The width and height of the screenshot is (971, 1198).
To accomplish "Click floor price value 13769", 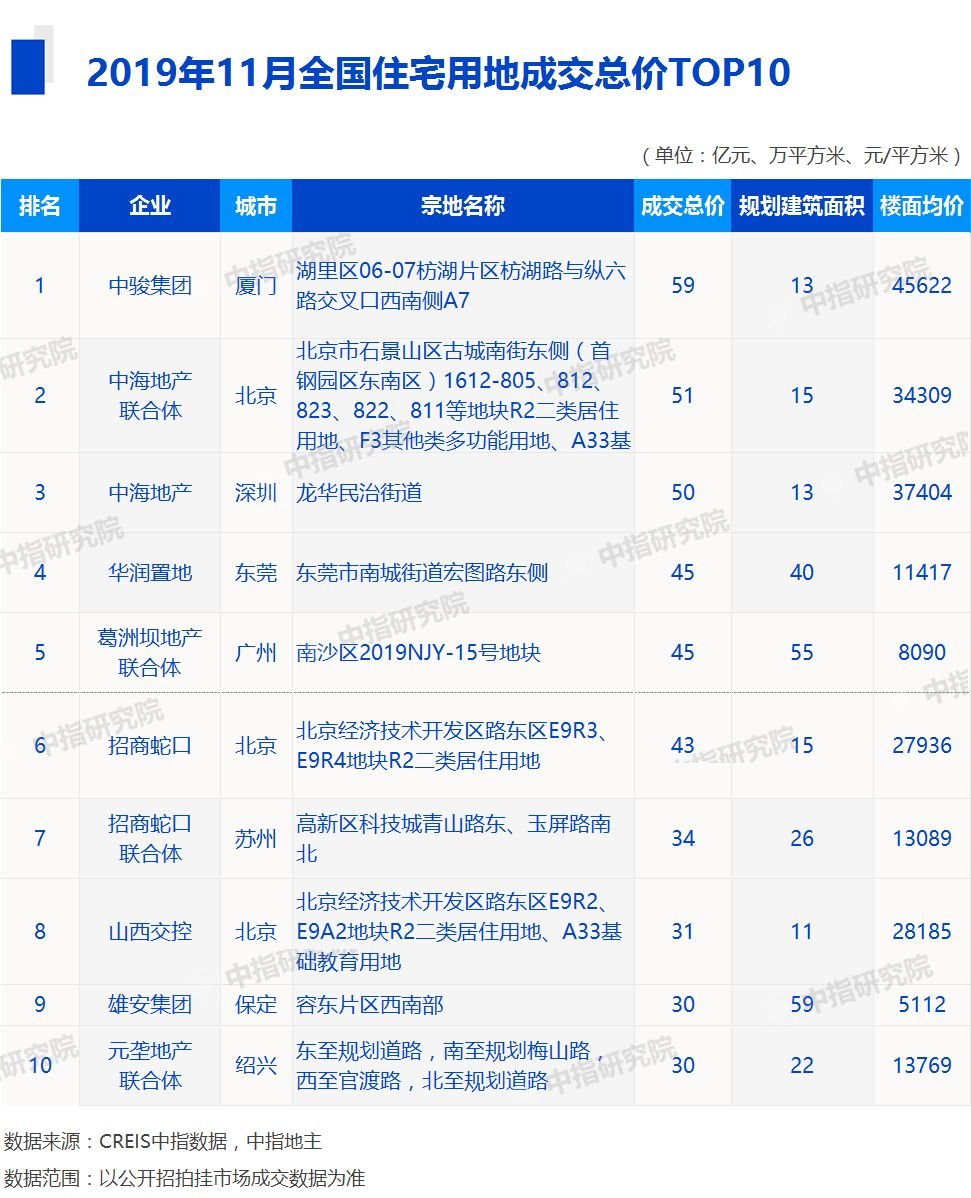I will [922, 1065].
